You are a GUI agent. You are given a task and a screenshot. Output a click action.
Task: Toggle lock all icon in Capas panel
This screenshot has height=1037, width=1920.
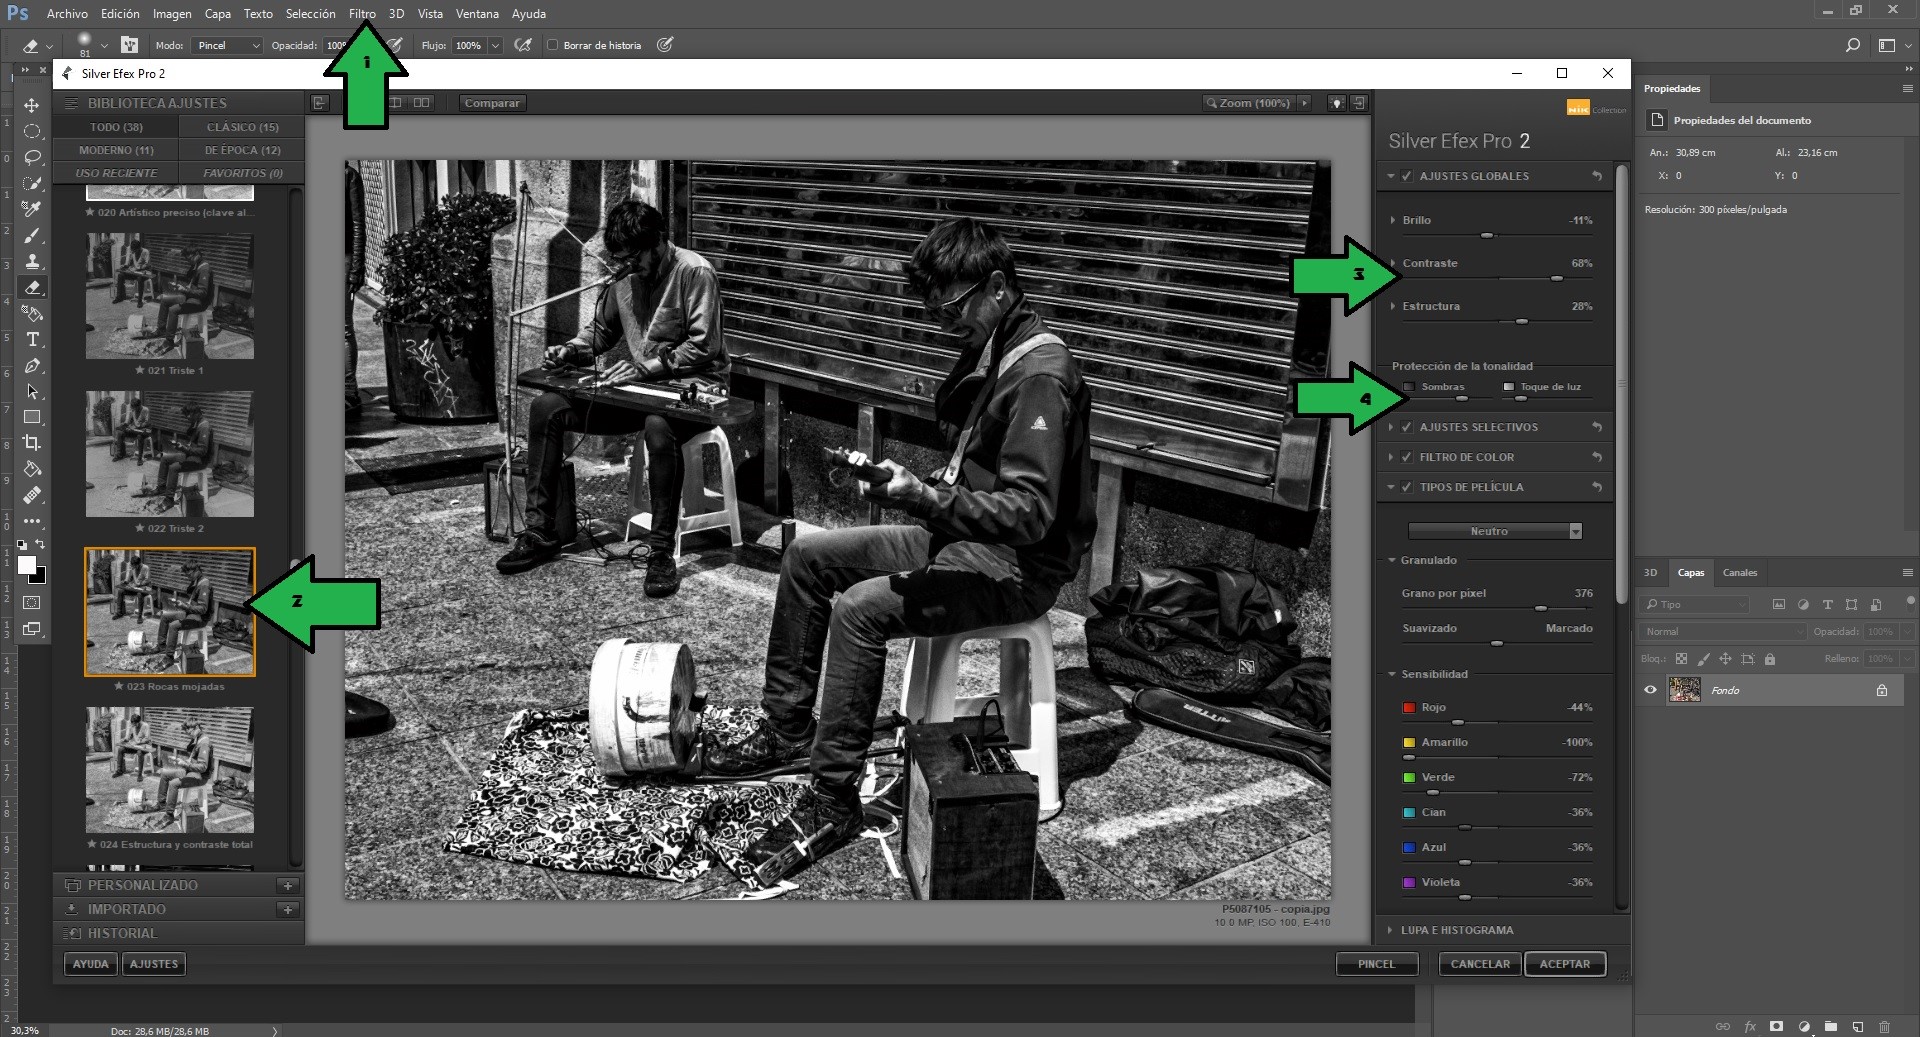(x=1770, y=659)
